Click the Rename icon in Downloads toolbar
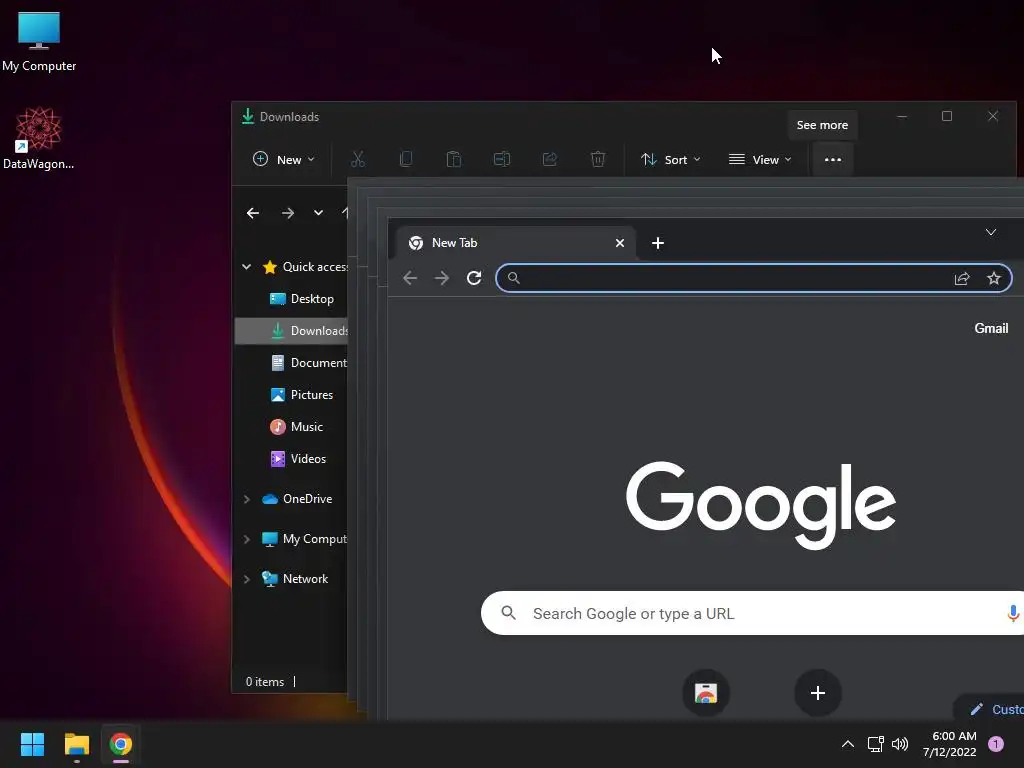The width and height of the screenshot is (1024, 768). (502, 159)
